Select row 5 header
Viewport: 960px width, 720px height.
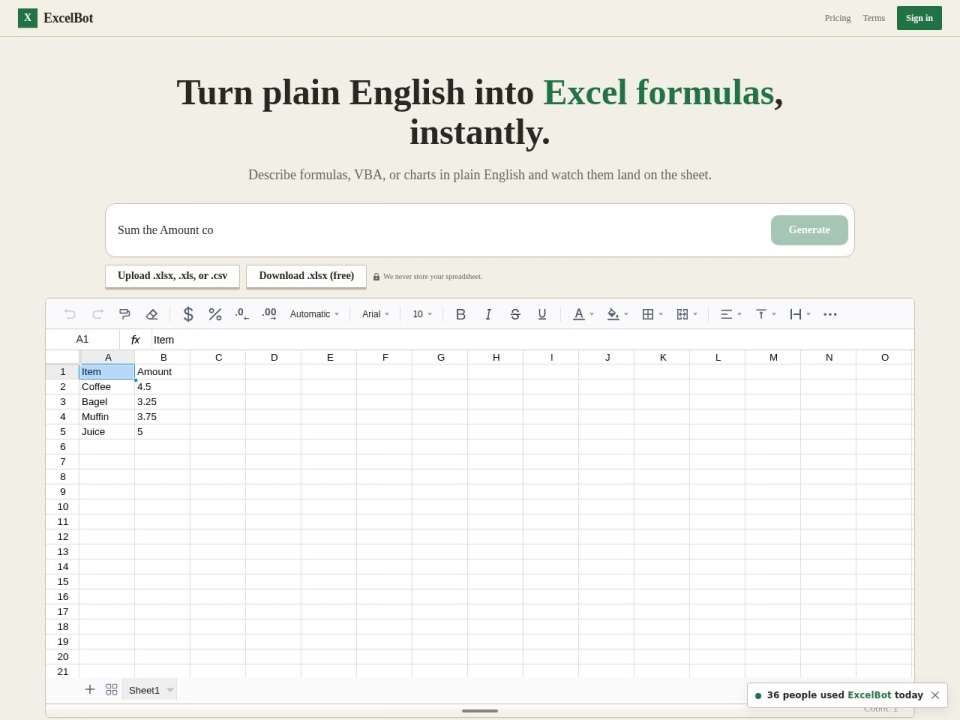tap(62, 432)
